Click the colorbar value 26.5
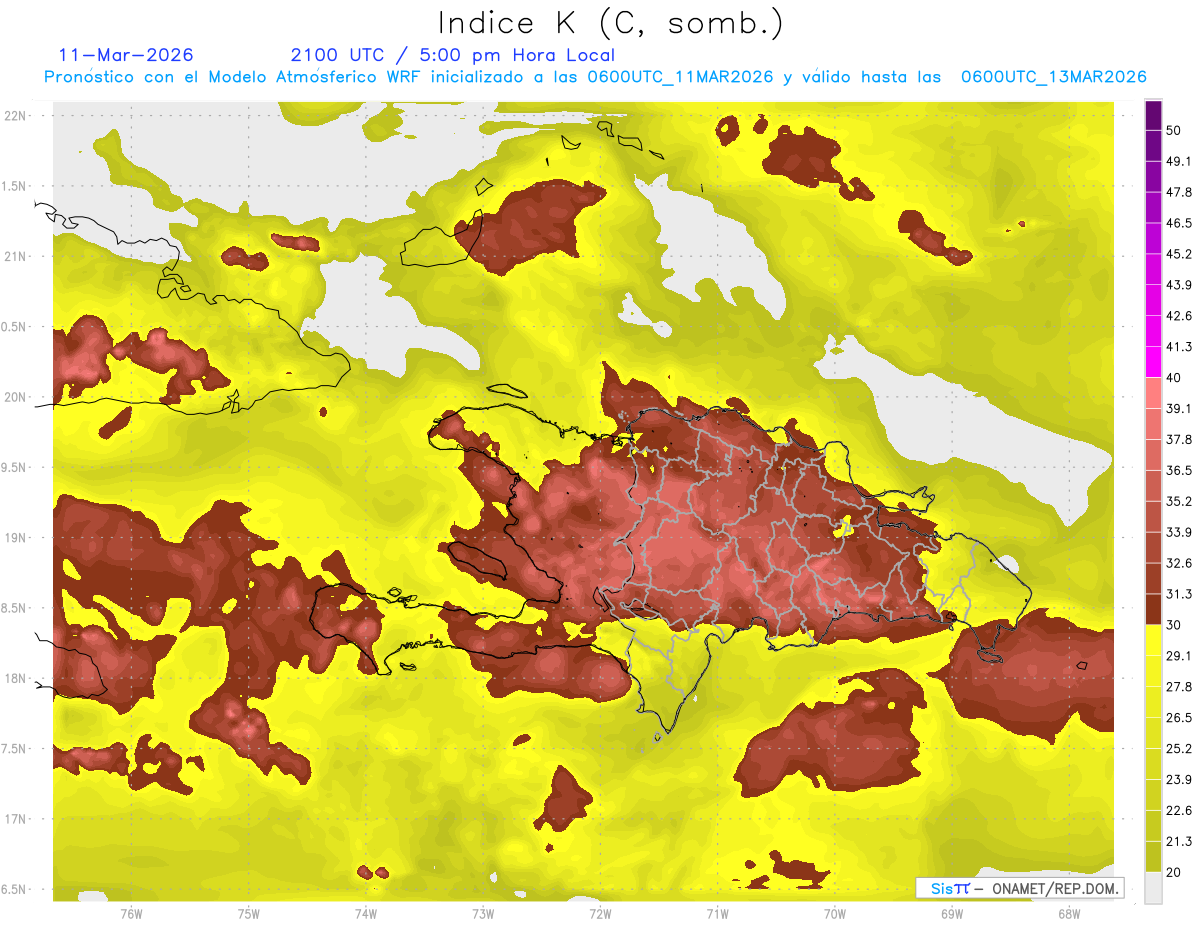1200x927 pixels. click(1179, 718)
